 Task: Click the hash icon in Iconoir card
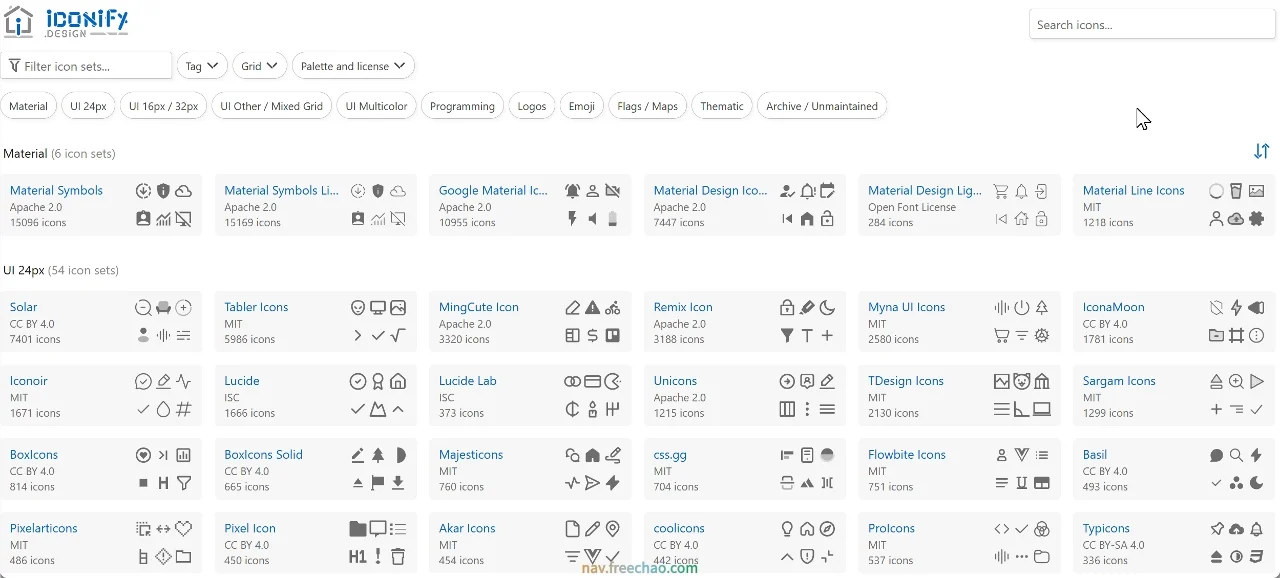(183, 409)
